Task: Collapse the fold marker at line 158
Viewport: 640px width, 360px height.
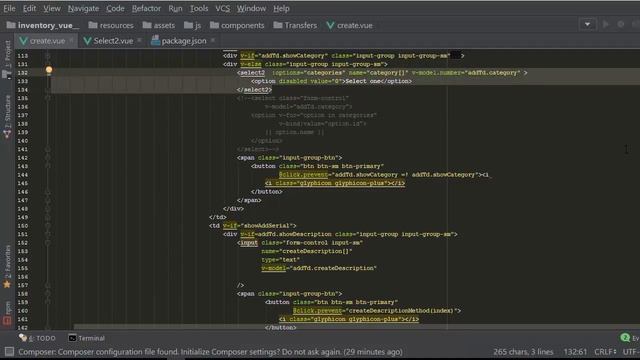Action: (48, 293)
